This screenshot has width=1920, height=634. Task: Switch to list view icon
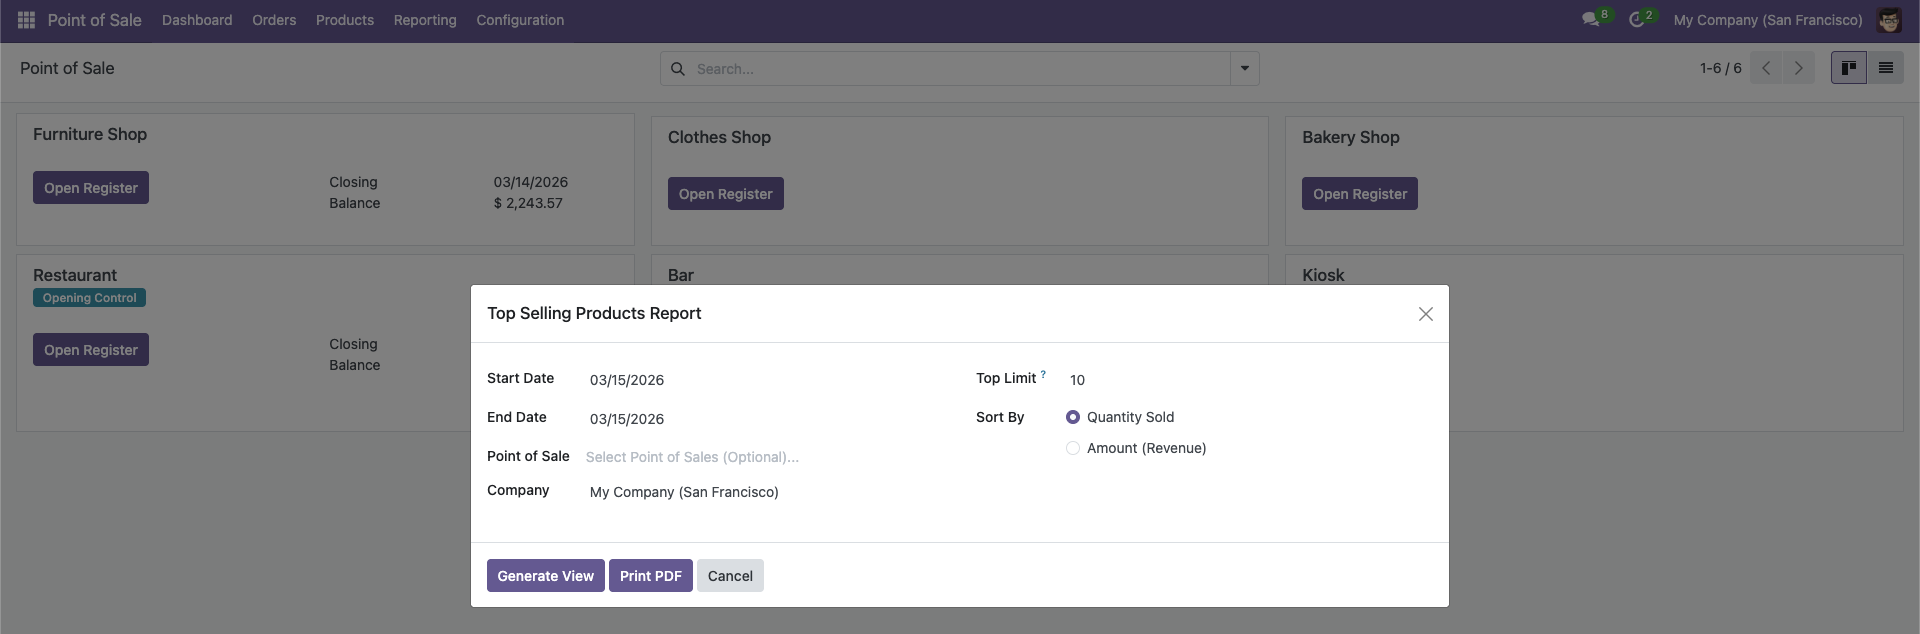point(1886,68)
